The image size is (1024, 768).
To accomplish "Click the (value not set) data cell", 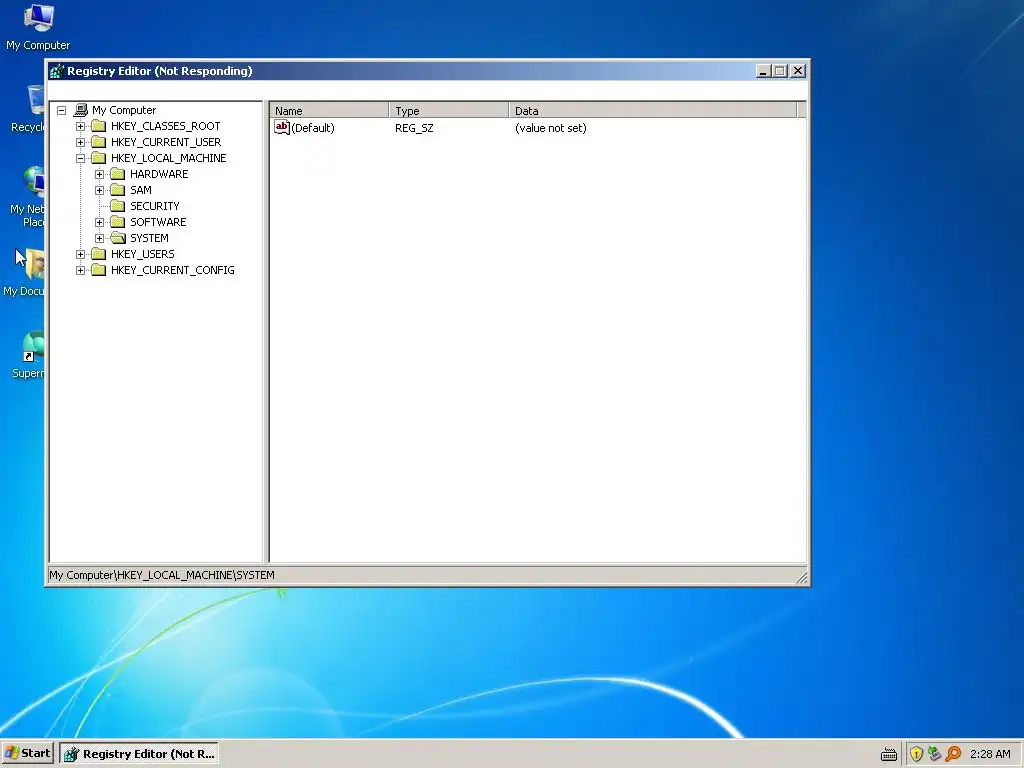I will pos(551,128).
